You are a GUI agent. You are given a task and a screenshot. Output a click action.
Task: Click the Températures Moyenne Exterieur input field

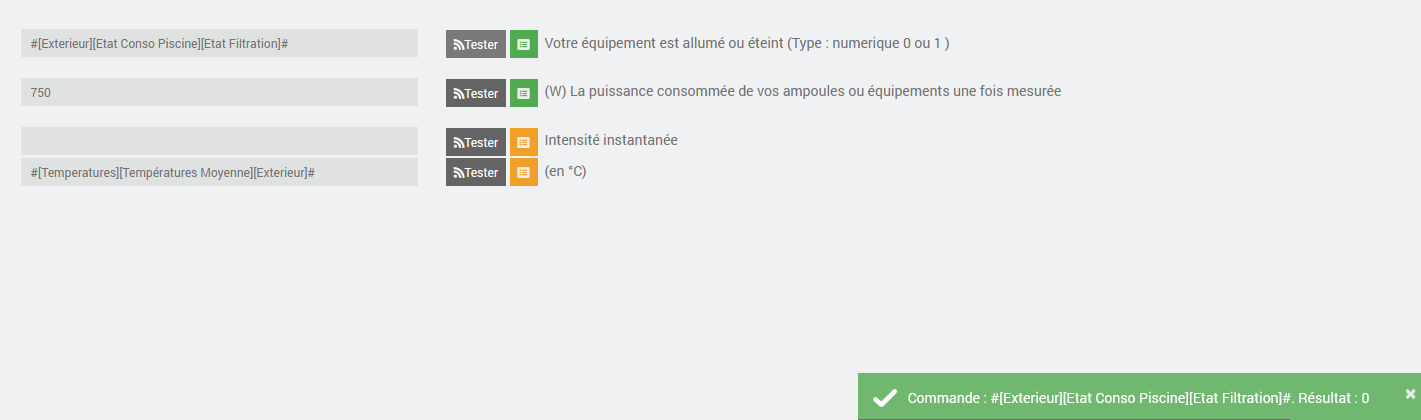pos(219,172)
